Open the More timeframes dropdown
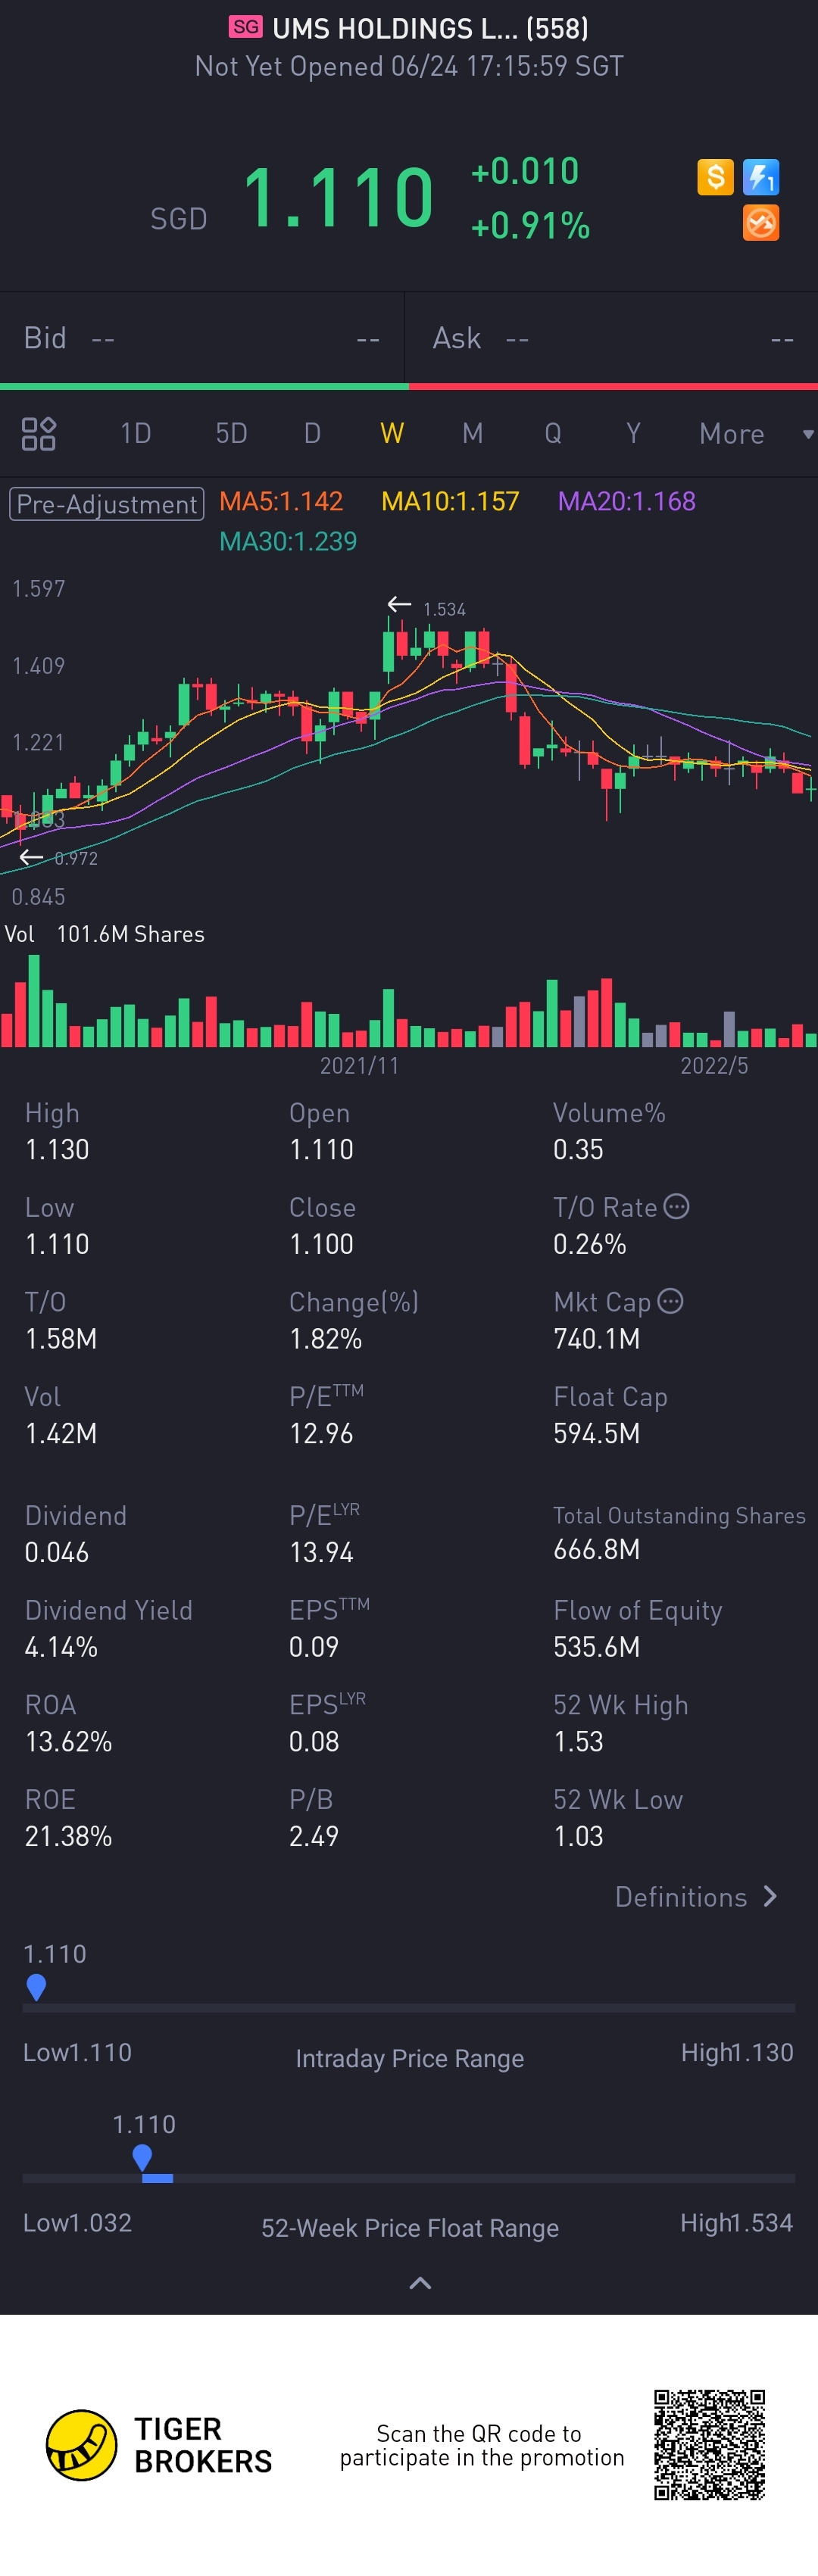The height and width of the screenshot is (2576, 818). (755, 434)
